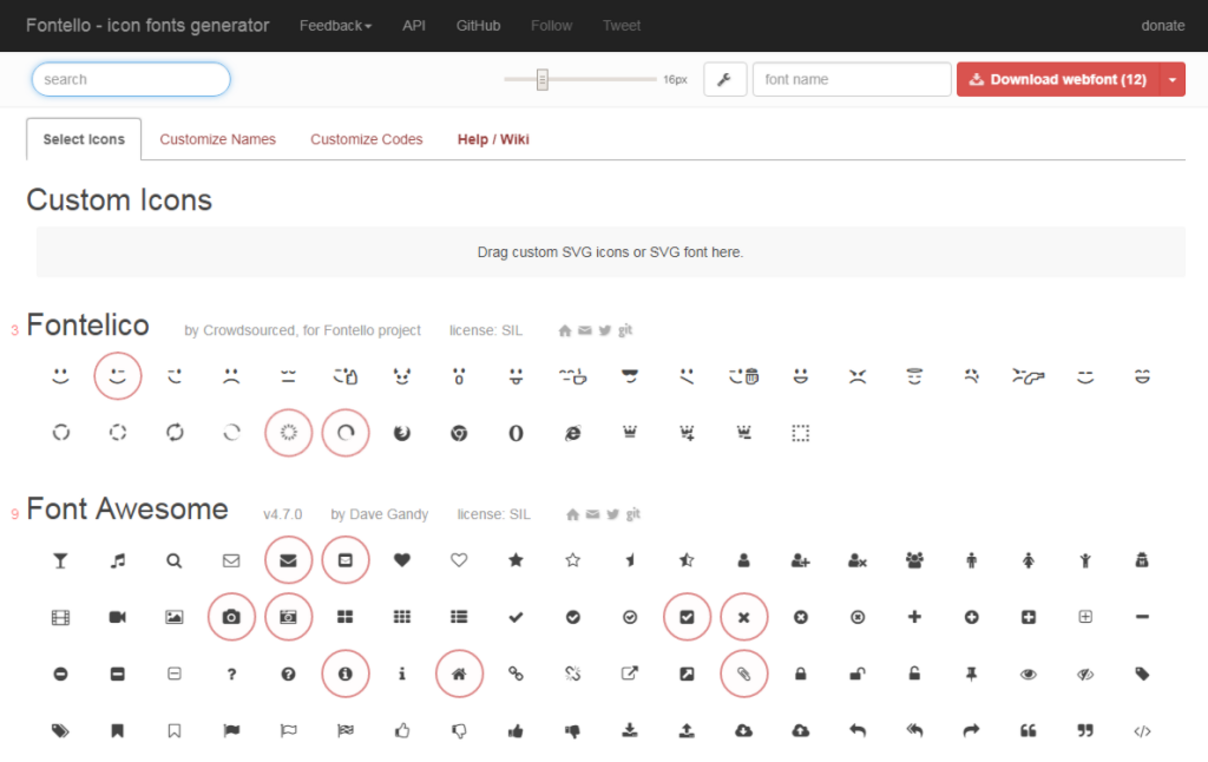This screenshot has height=762, width=1208.
Task: Choose the Firefox browser icon in Fontelico
Action: click(402, 434)
